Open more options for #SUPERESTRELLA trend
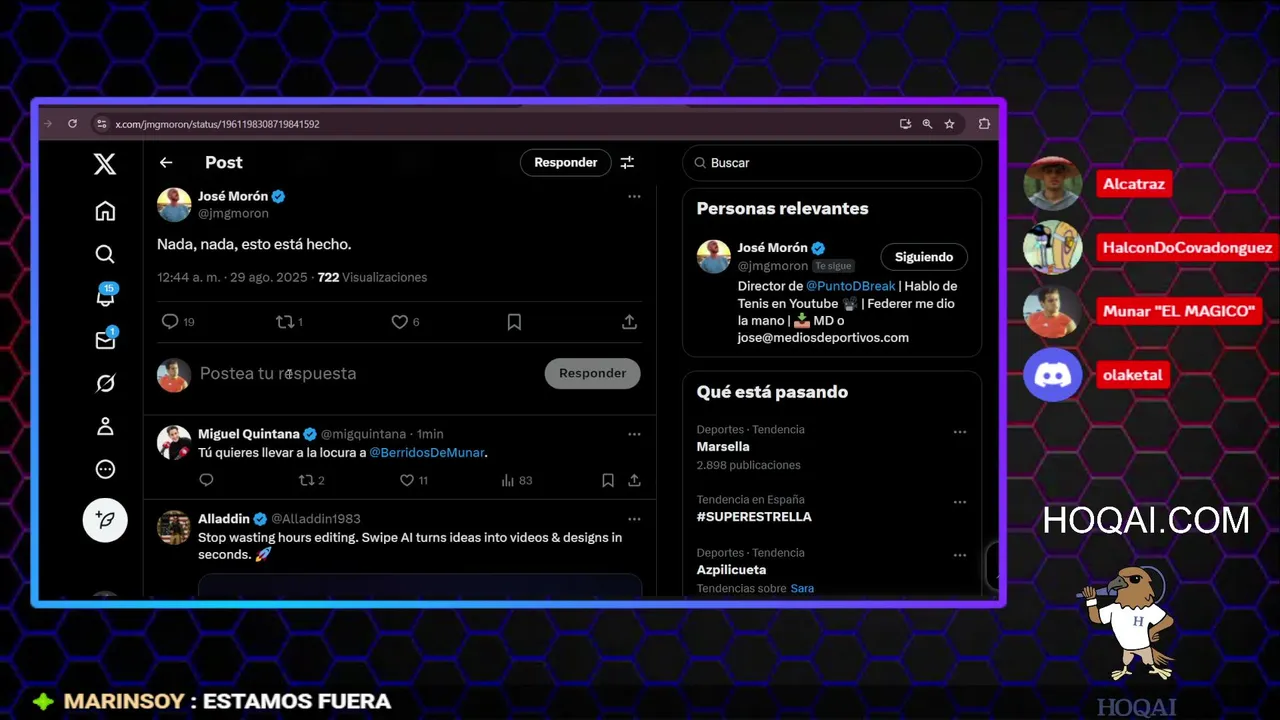 click(960, 502)
